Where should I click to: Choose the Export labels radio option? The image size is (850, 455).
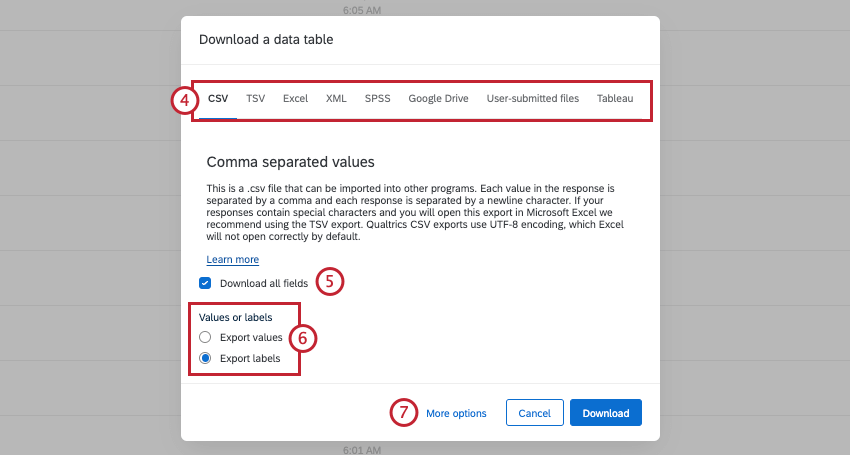click(205, 358)
